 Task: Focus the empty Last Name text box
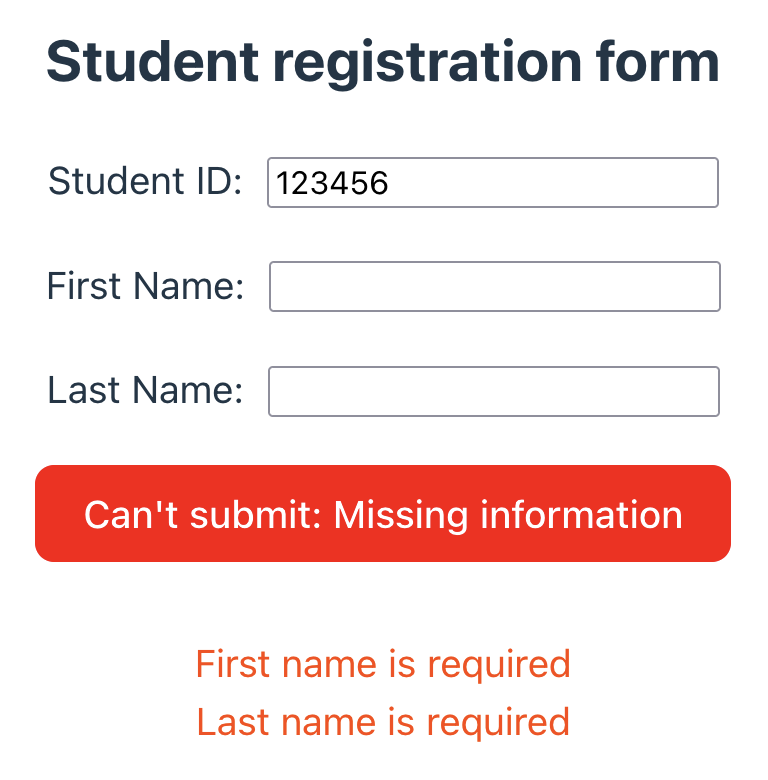[x=493, y=391]
